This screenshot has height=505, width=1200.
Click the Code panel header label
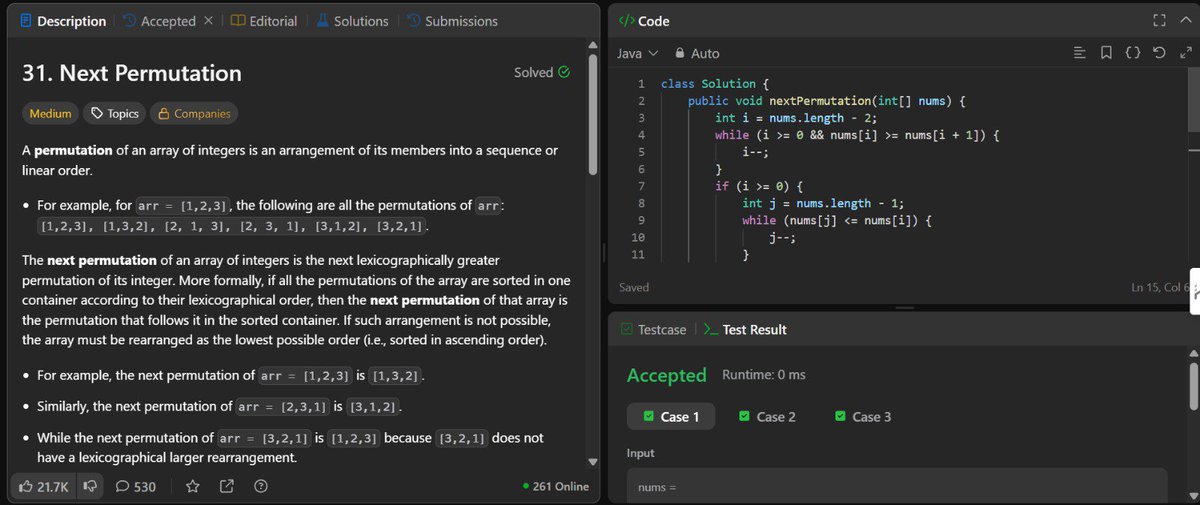tap(644, 21)
